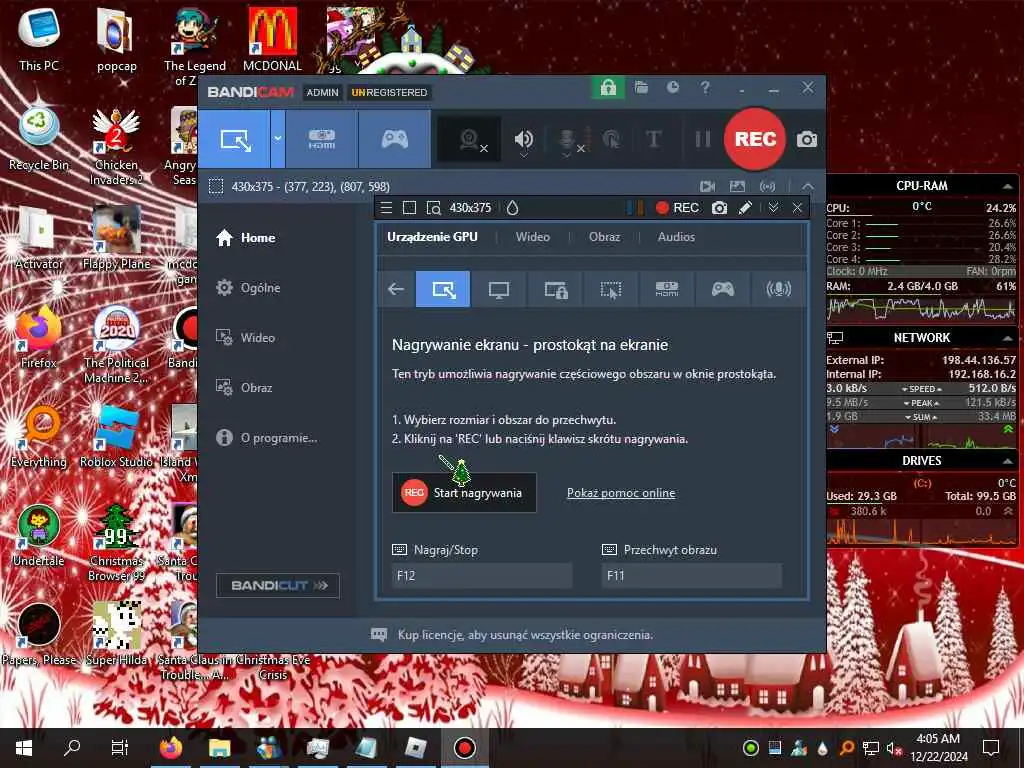Select game recording gamepad in mode row
The height and width of the screenshot is (768, 1024).
(722, 289)
